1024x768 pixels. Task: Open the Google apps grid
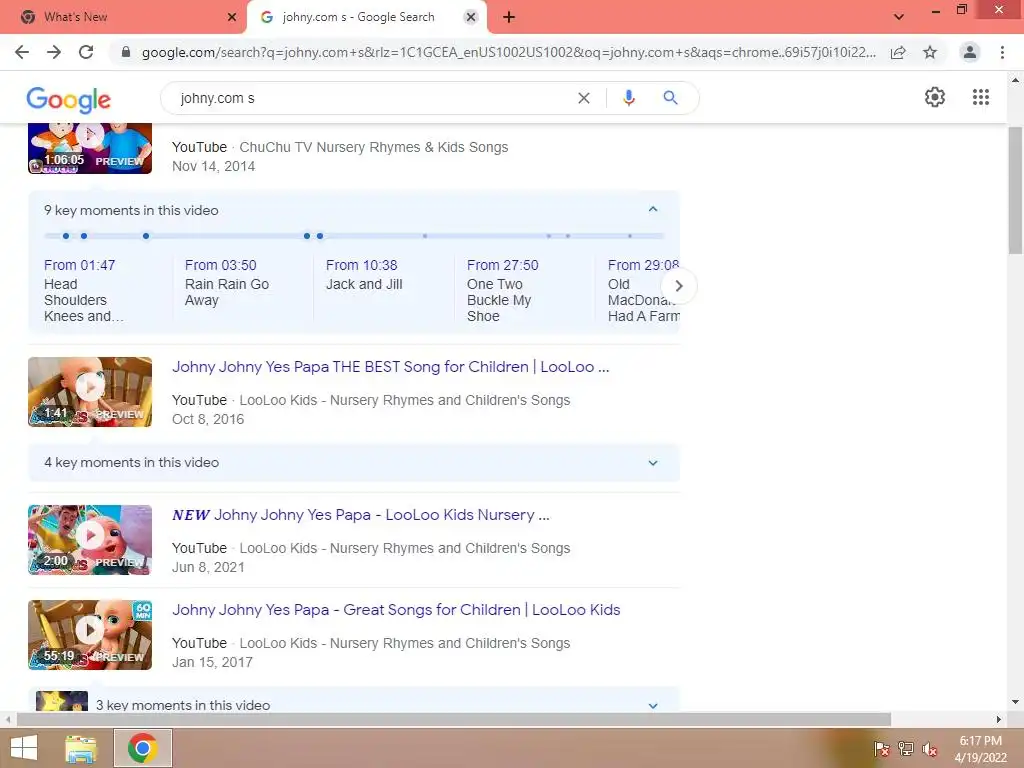(981, 97)
